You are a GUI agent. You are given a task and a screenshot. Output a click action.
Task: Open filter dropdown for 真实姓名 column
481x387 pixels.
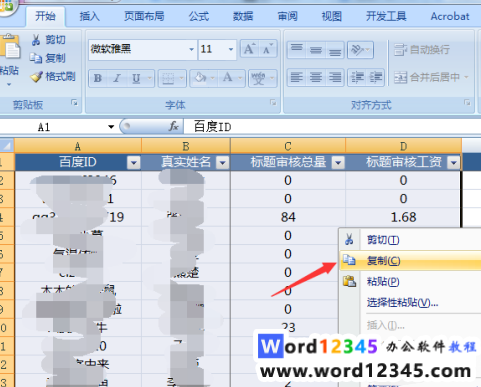coord(222,163)
